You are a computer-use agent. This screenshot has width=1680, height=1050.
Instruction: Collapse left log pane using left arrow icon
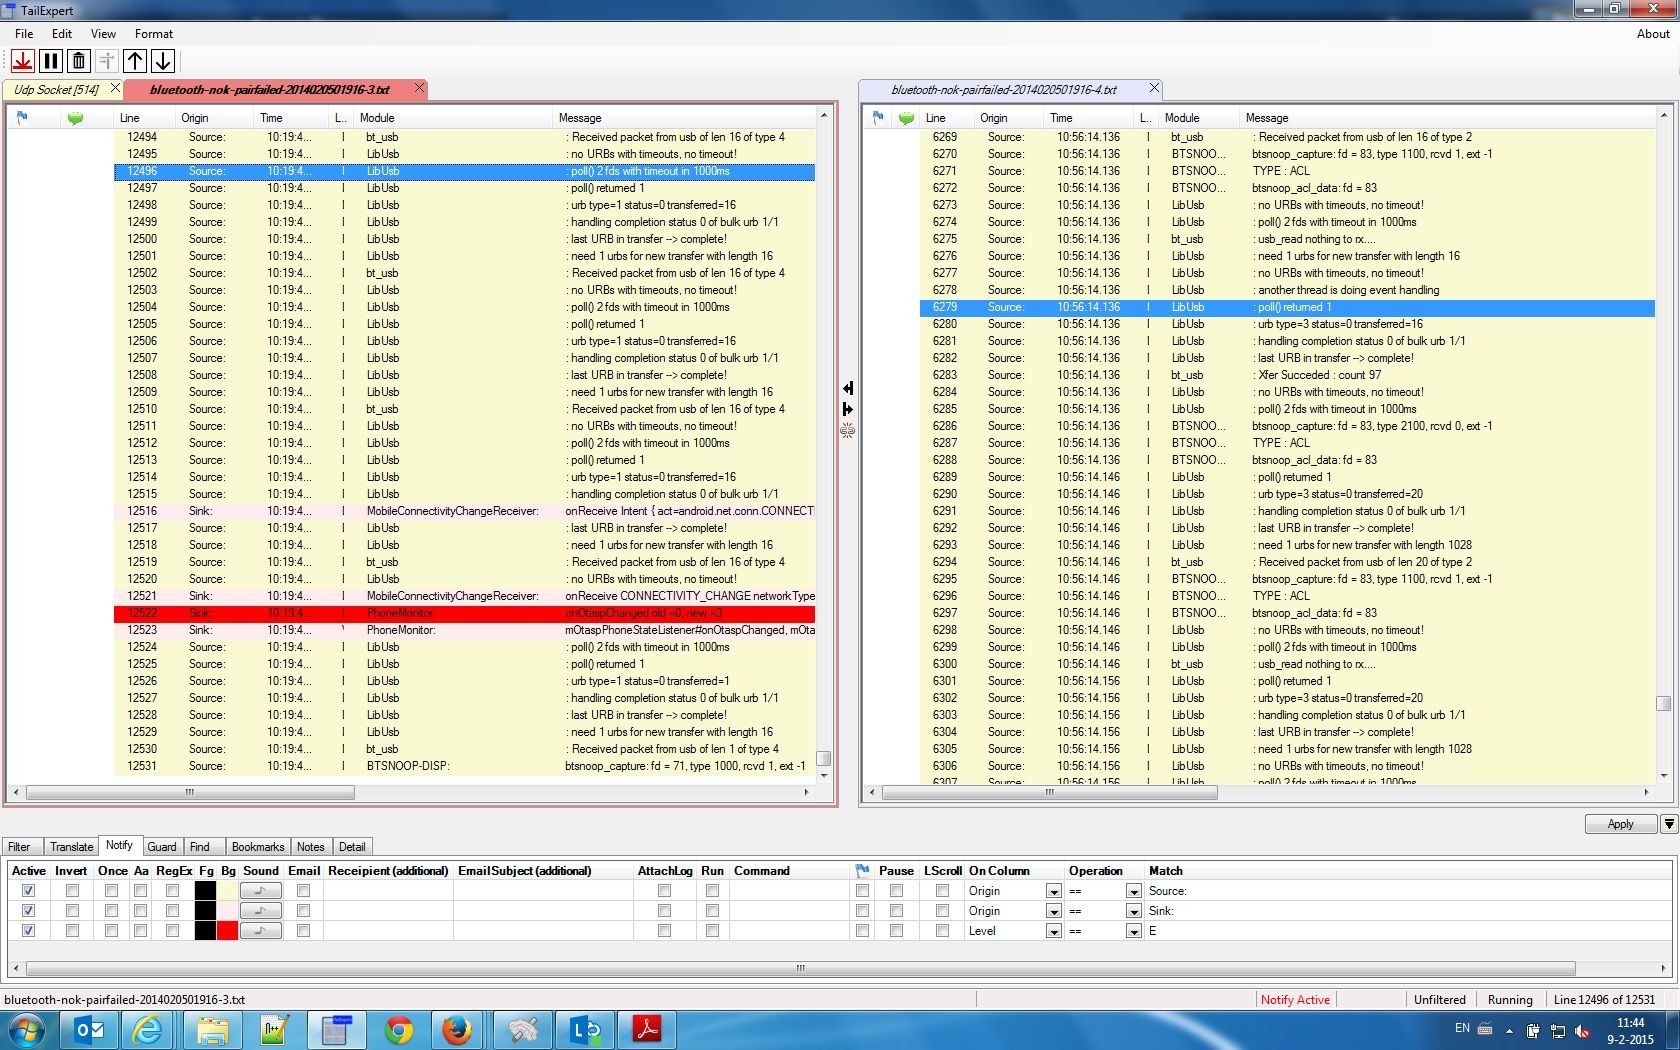point(847,388)
